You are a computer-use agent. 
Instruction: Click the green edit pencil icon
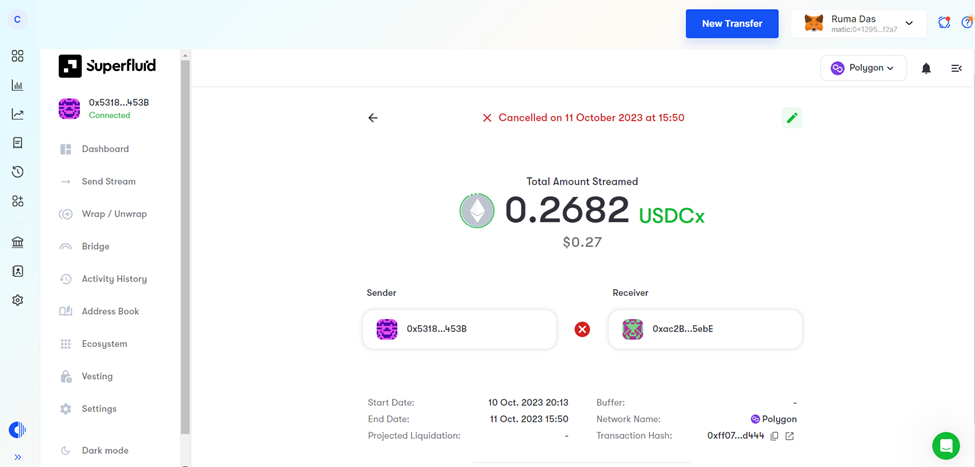pyautogui.click(x=792, y=118)
